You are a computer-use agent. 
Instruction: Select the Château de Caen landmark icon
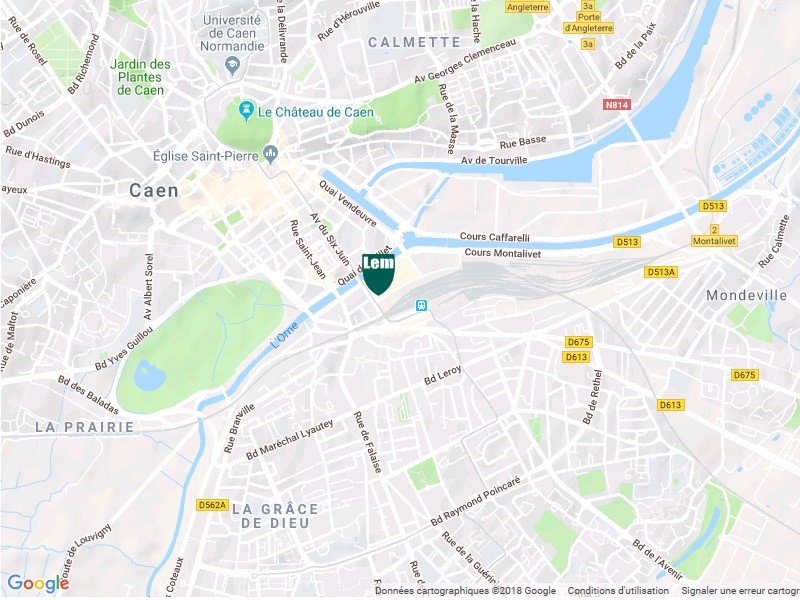click(x=247, y=111)
